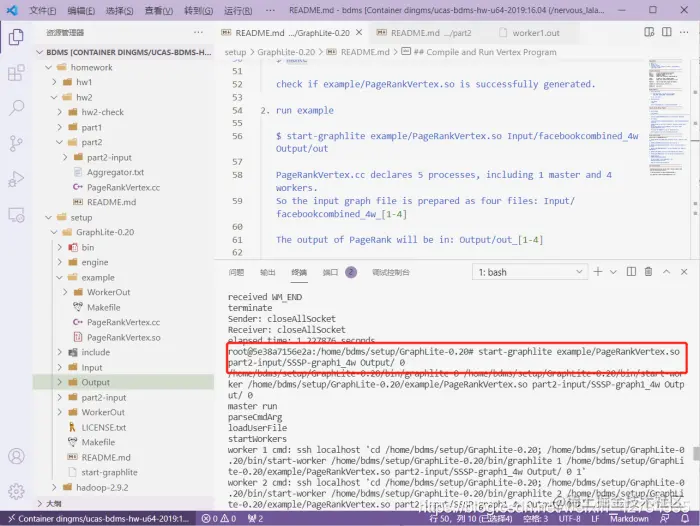The image size is (700, 526).
Task: Expand the hw2-check folder
Action: pyautogui.click(x=124, y=112)
